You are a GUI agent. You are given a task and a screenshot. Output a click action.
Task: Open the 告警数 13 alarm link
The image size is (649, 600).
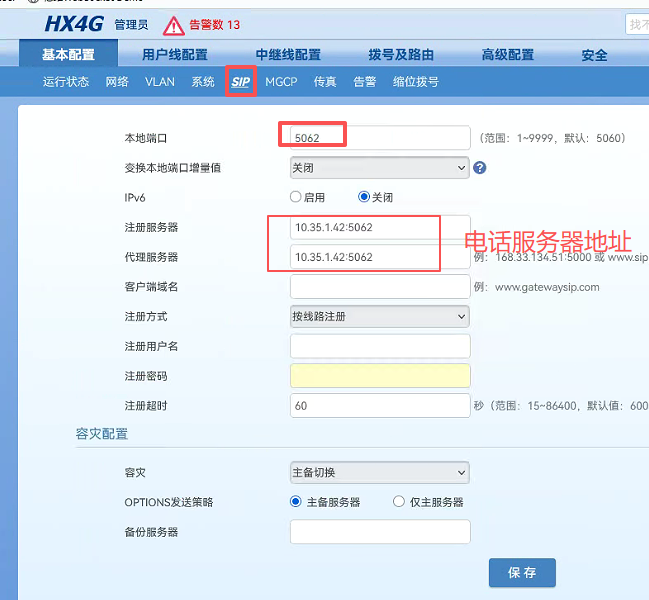[214, 25]
